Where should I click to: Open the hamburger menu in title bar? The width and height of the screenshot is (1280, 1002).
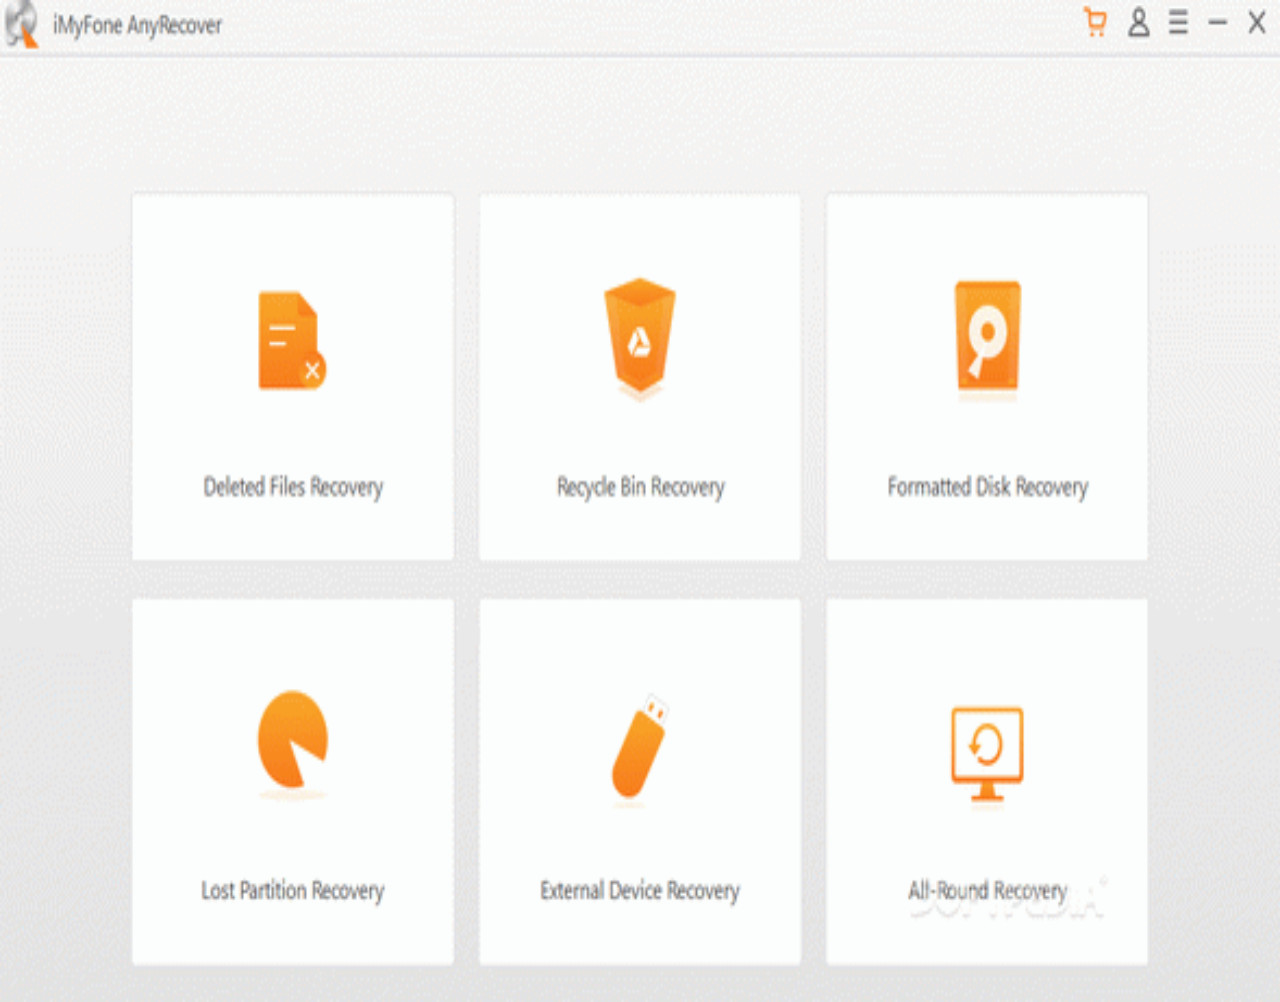[x=1178, y=22]
